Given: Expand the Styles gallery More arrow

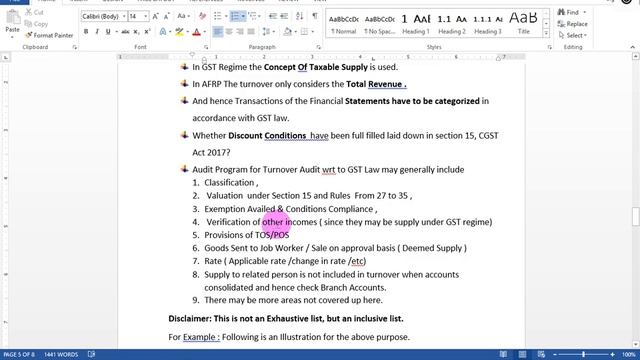Looking at the screenshot, I should point(546,33).
